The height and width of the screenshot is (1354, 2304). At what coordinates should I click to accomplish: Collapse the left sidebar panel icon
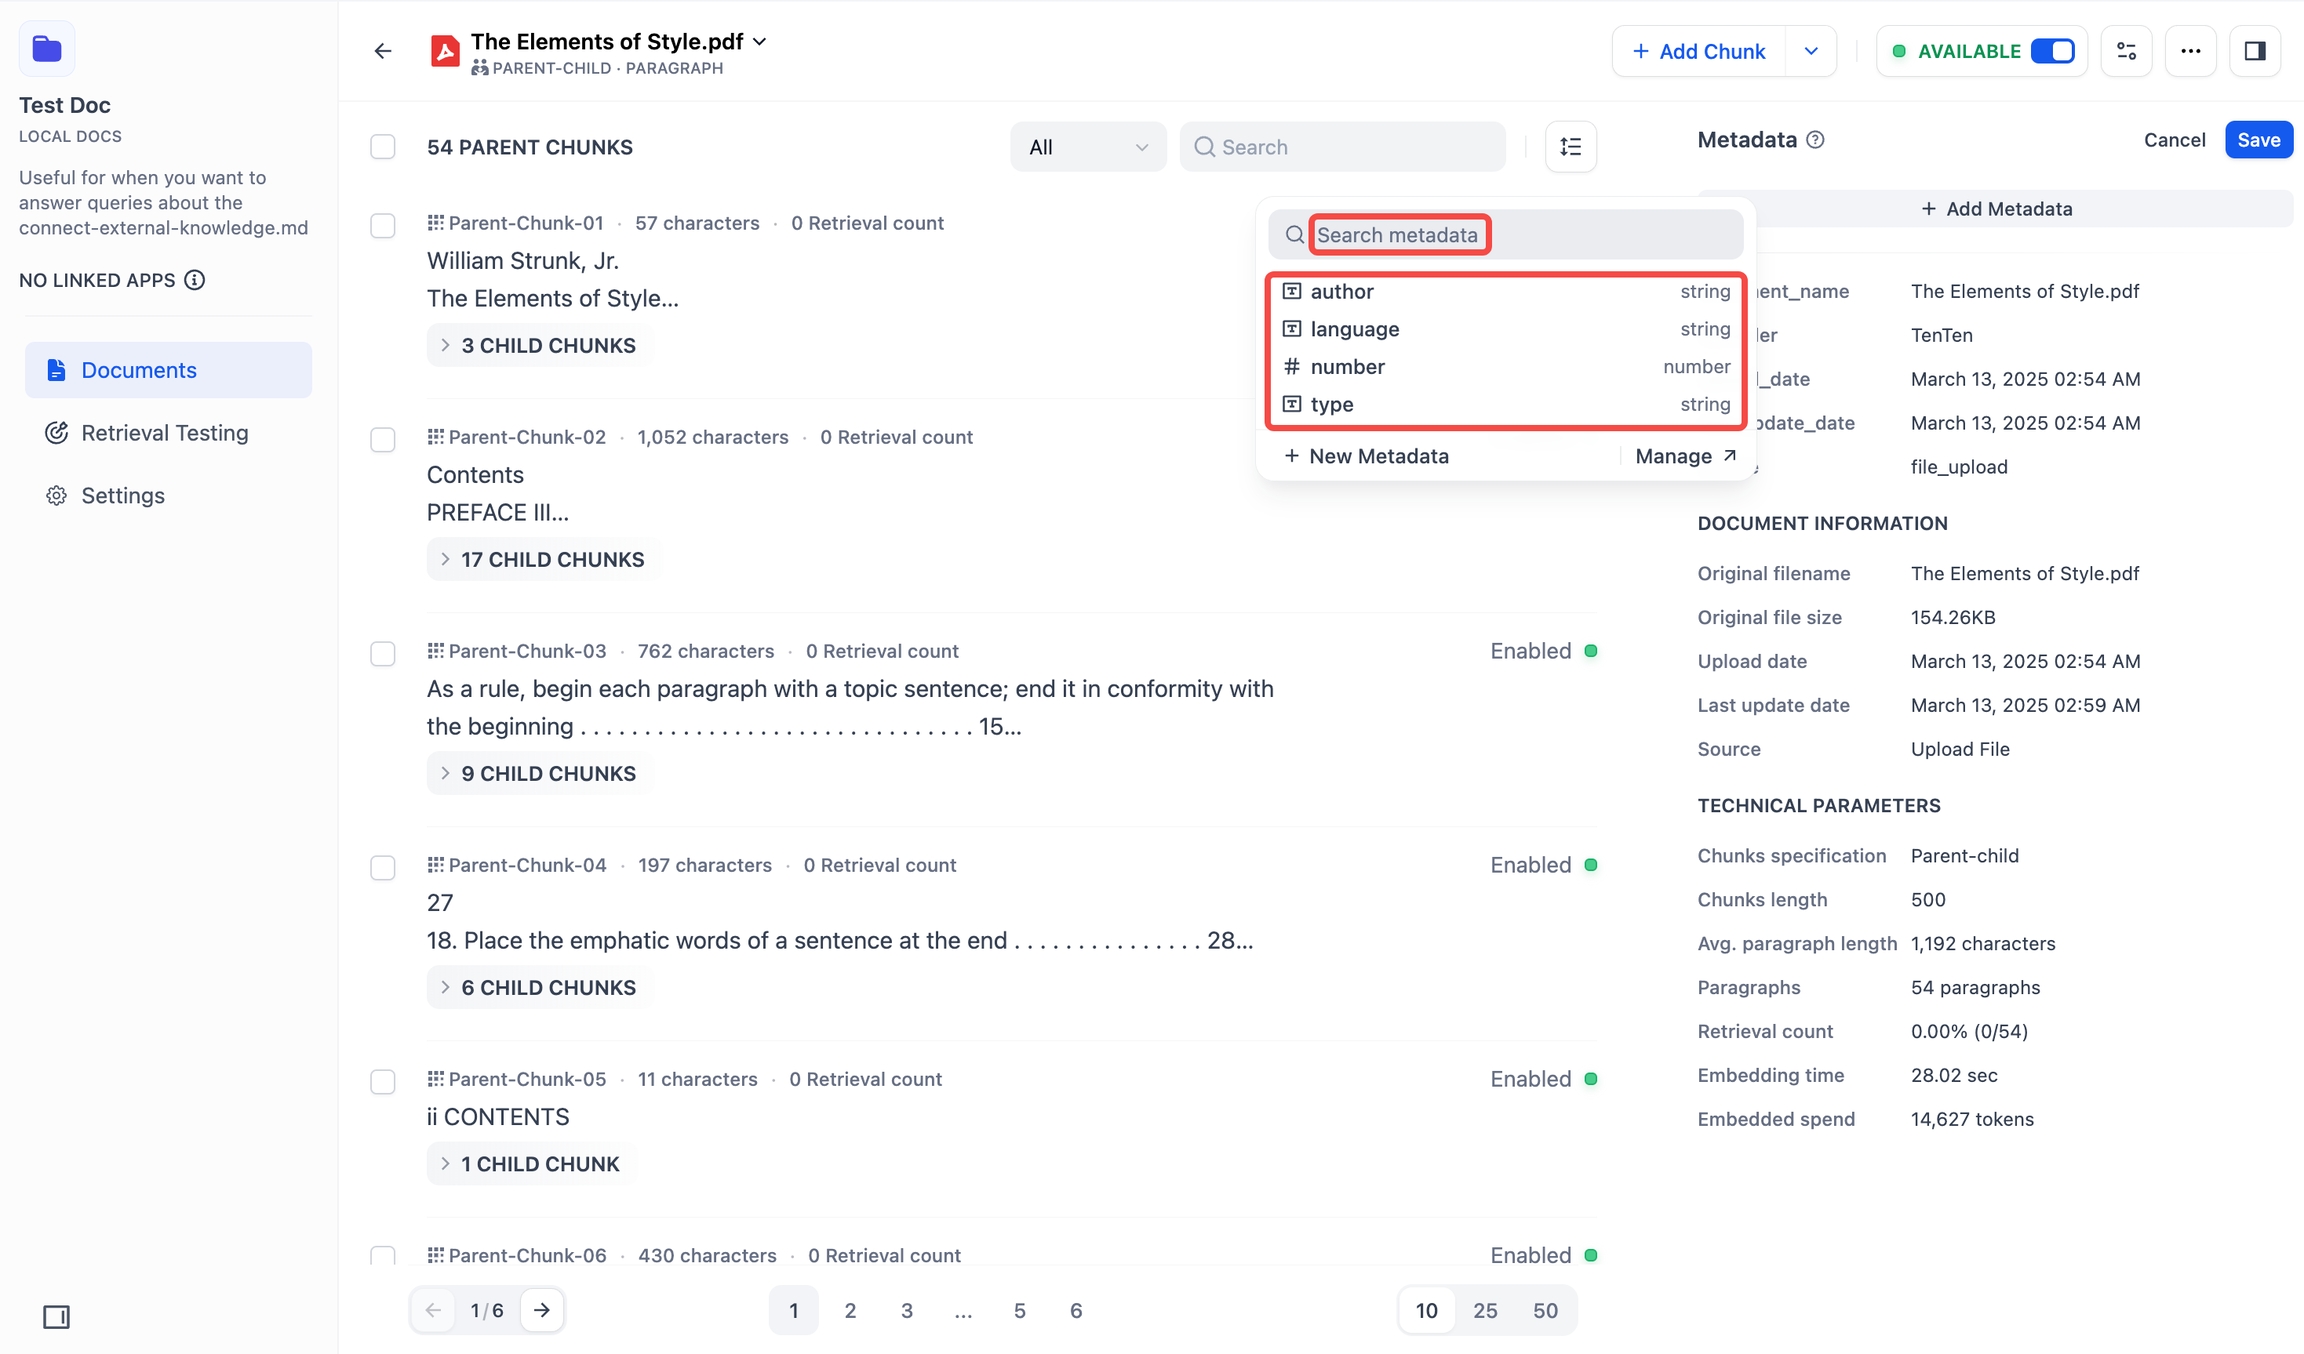(x=56, y=1316)
